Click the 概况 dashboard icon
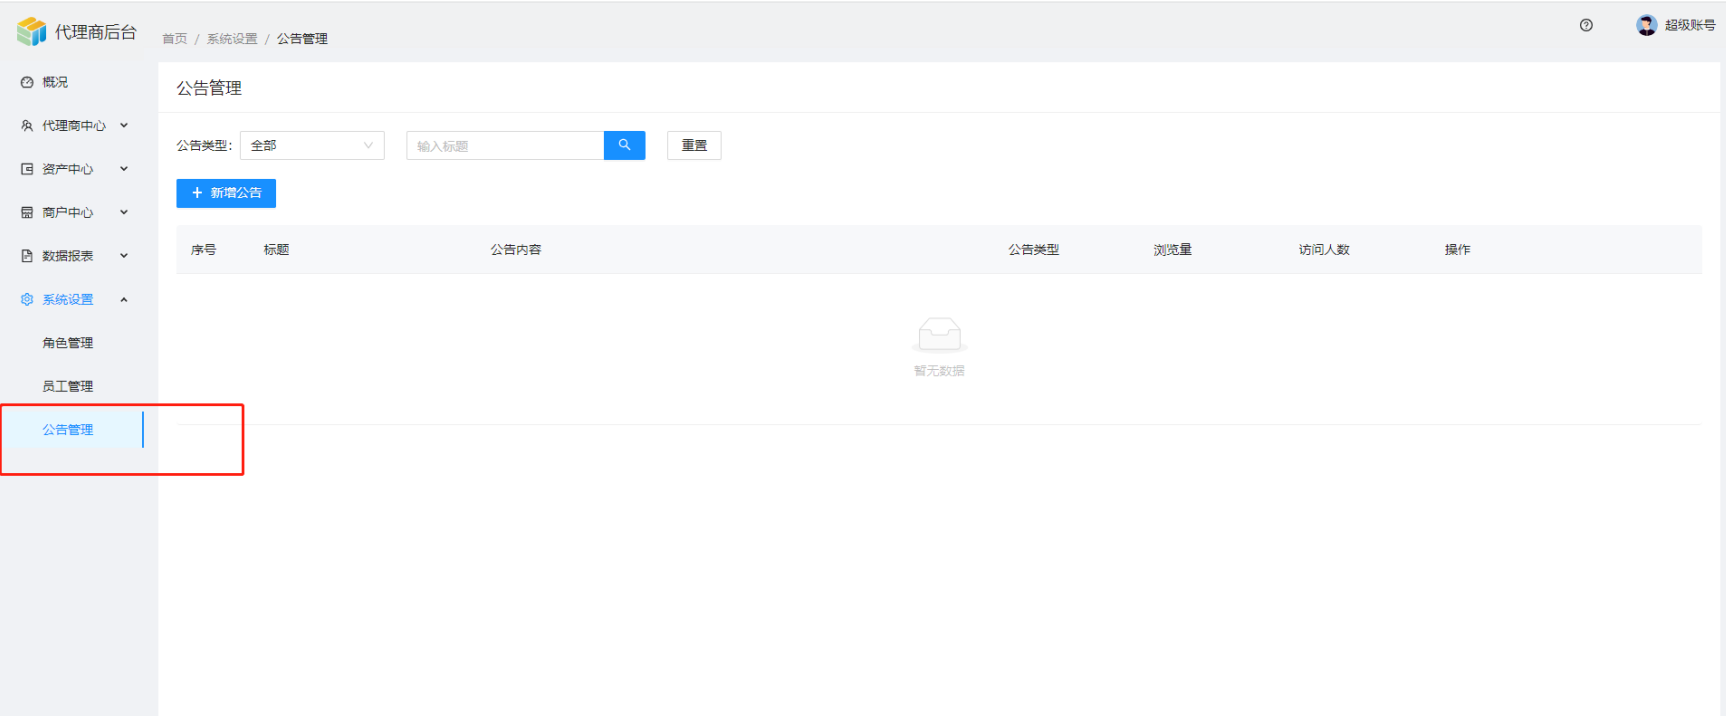 [27, 83]
